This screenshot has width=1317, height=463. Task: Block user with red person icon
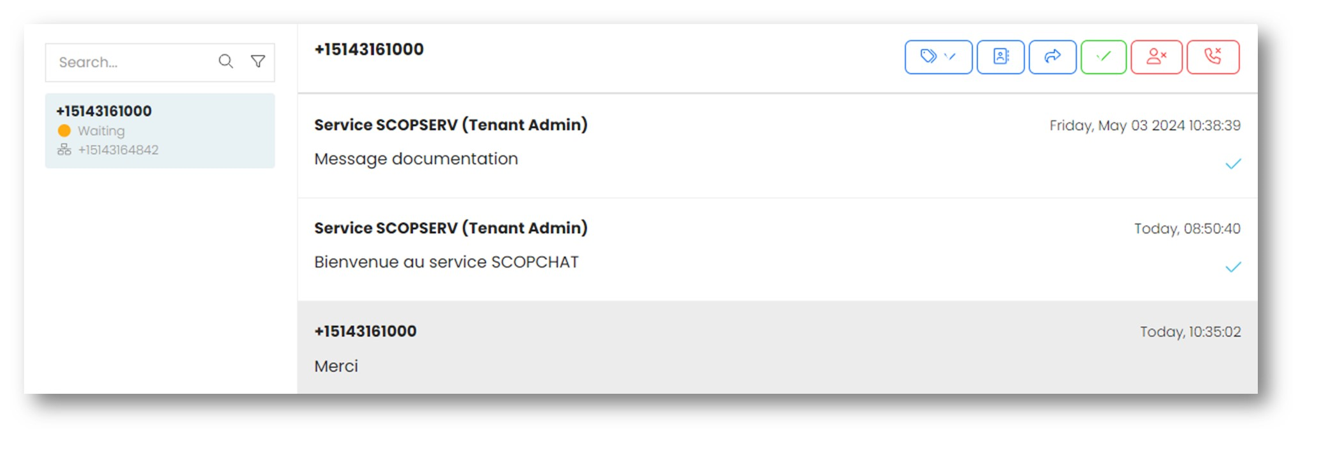pos(1156,57)
